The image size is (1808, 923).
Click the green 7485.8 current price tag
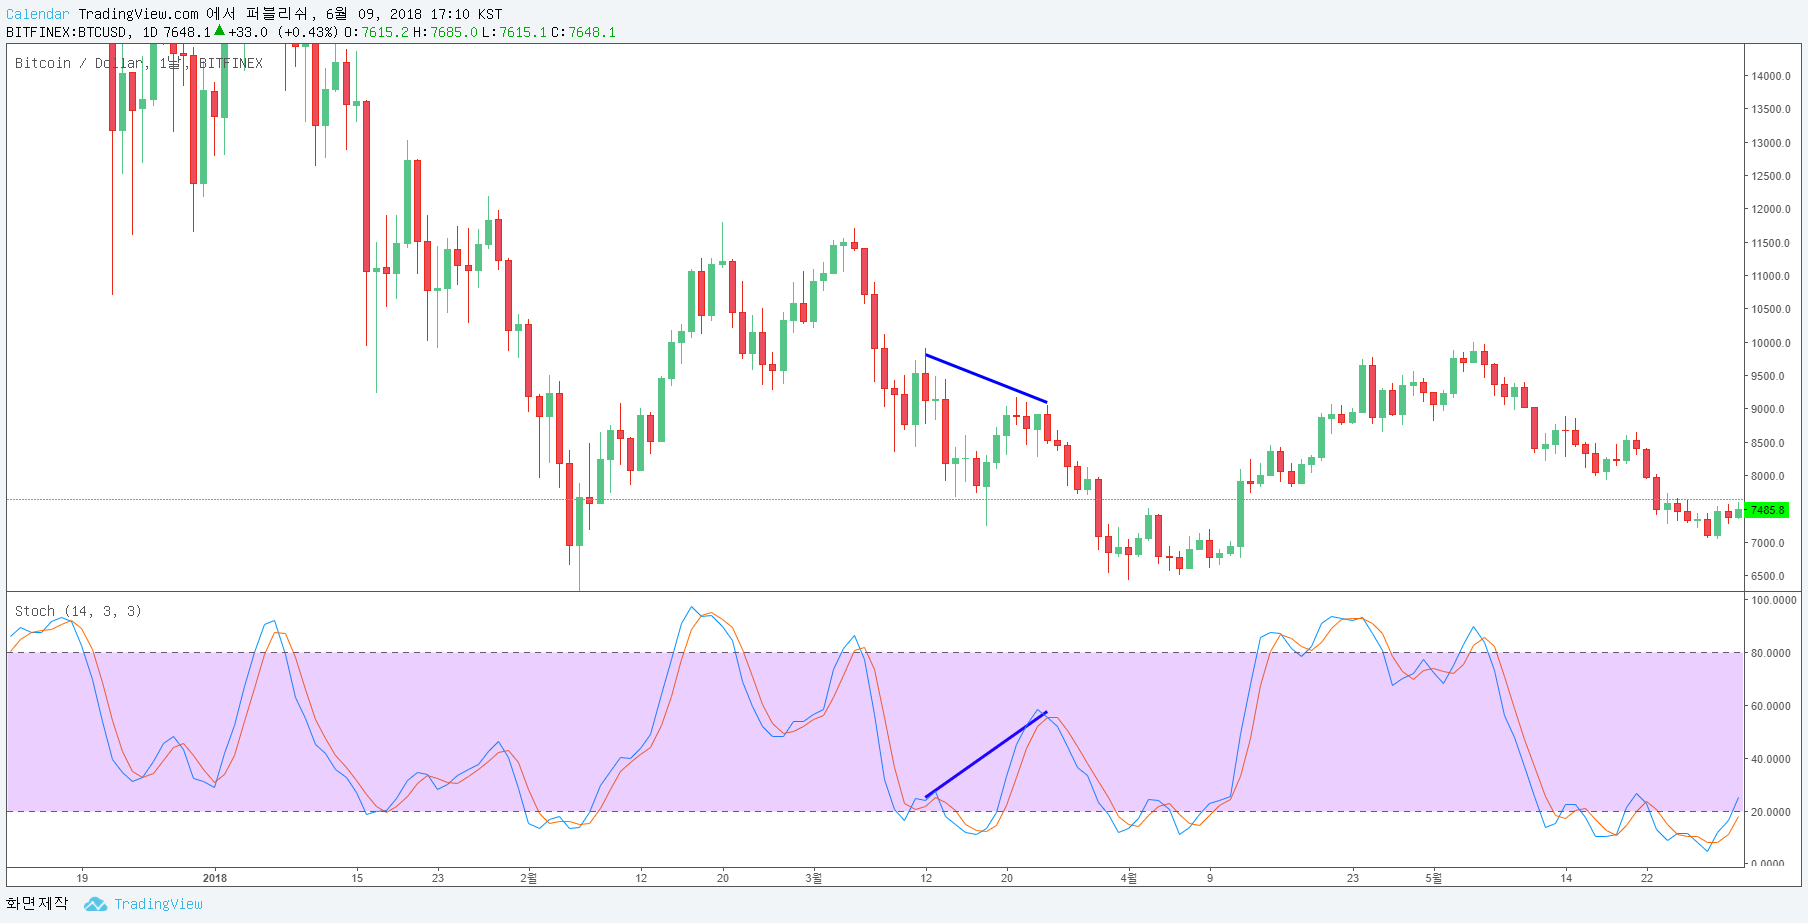(1767, 510)
